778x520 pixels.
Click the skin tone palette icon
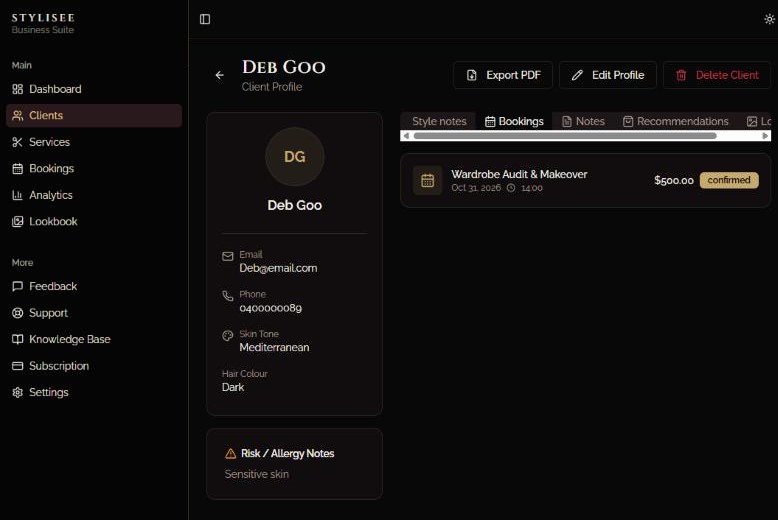(228, 335)
